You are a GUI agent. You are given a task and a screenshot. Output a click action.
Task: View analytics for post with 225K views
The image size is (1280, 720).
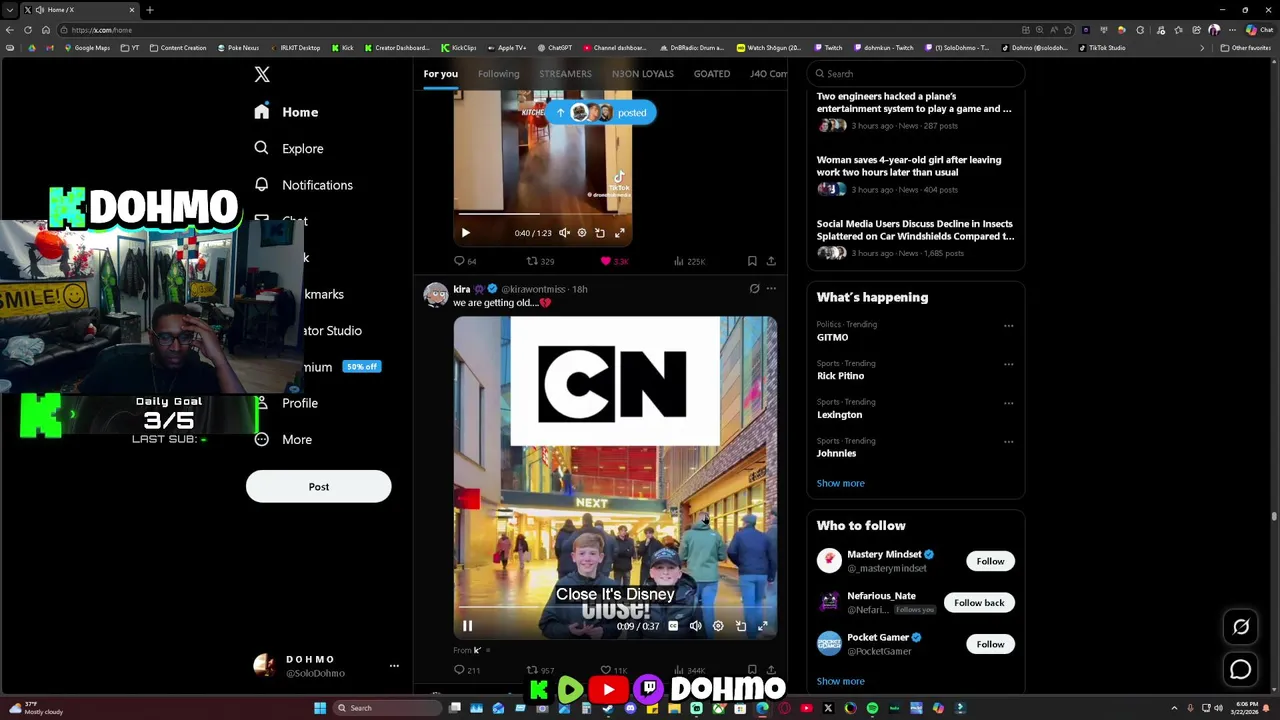(689, 261)
